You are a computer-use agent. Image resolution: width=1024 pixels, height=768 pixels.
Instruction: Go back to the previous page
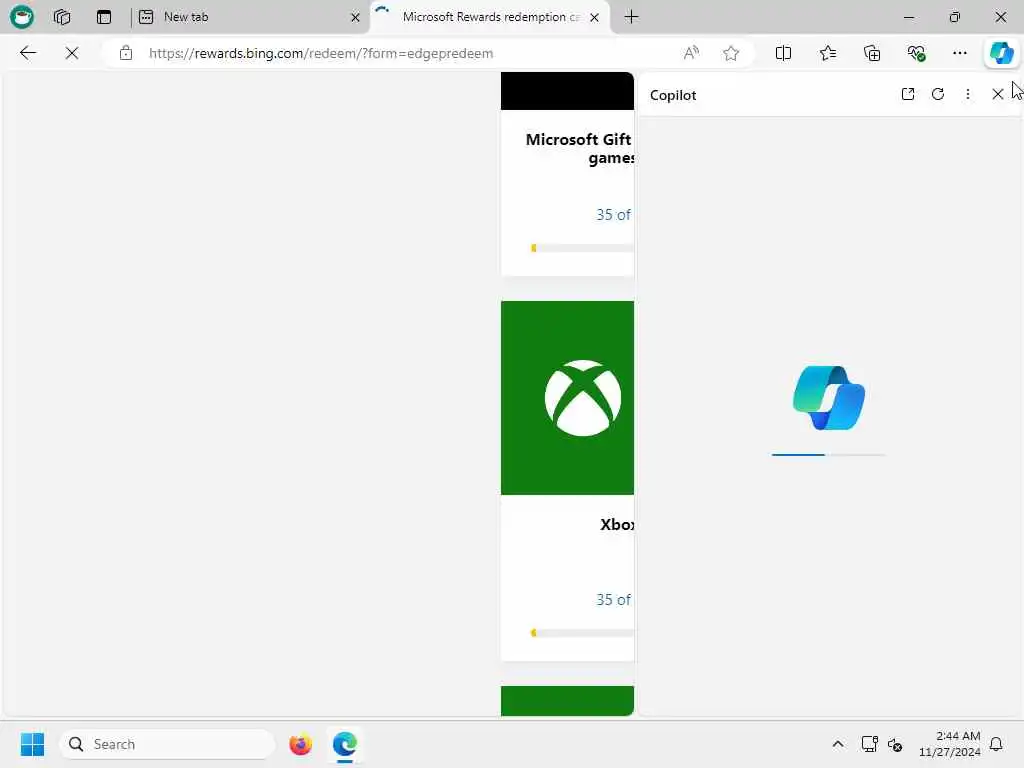(28, 53)
